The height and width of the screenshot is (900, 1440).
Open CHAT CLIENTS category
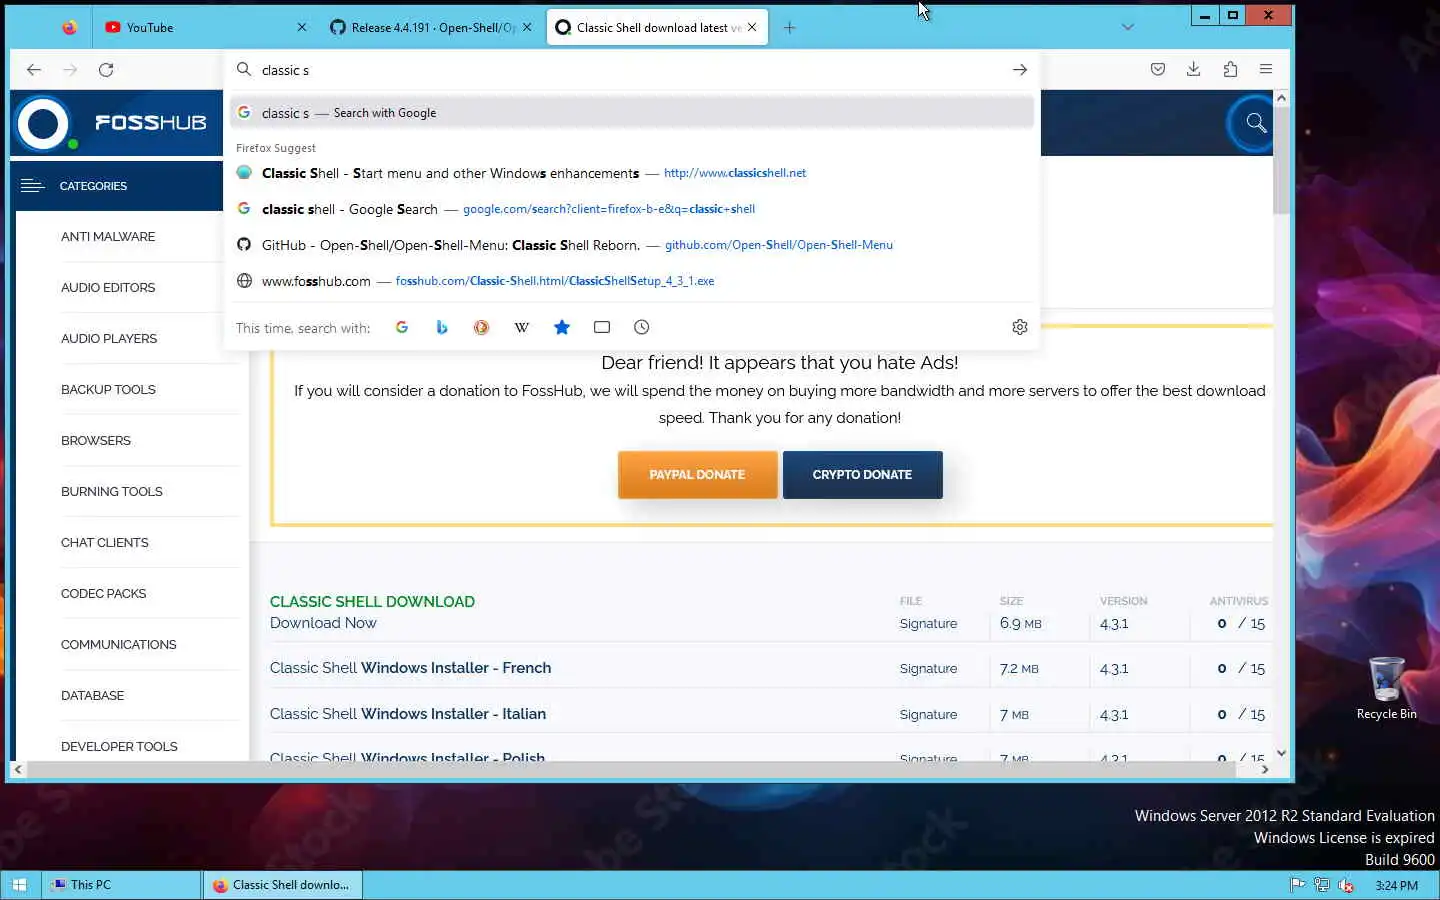[x=105, y=543]
